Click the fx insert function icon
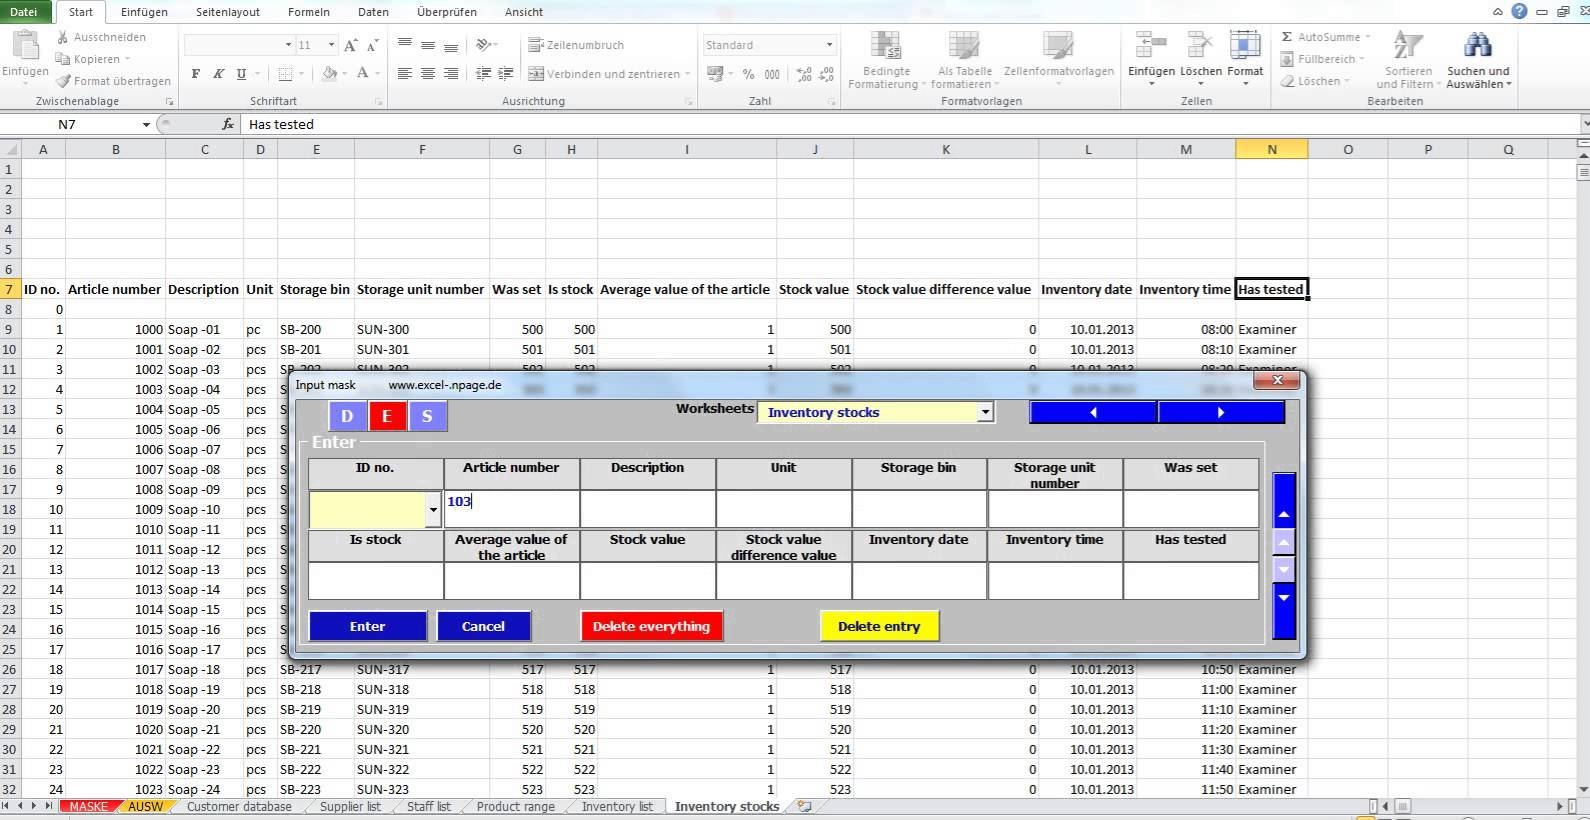This screenshot has height=820, width=1590. [227, 124]
